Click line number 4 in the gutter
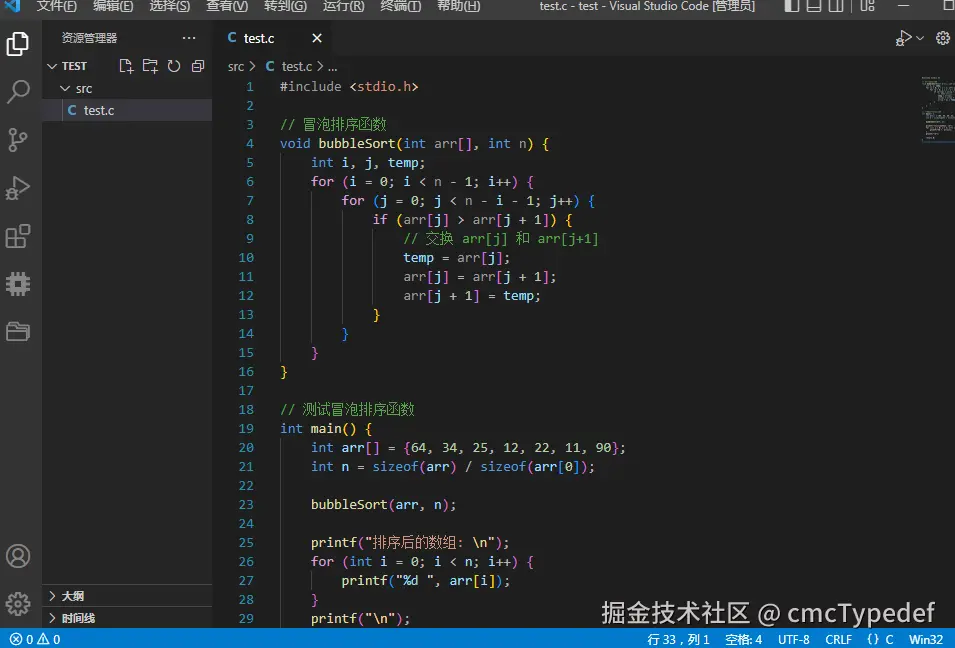 250,143
